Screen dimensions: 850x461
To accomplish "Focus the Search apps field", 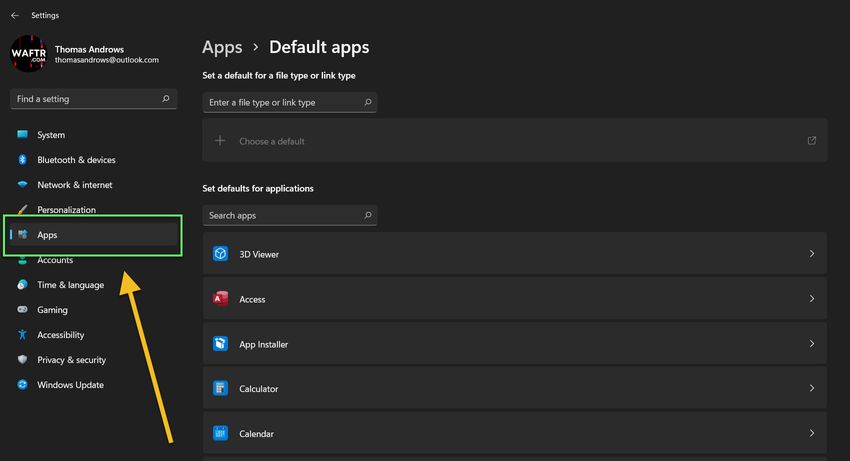I will click(289, 215).
